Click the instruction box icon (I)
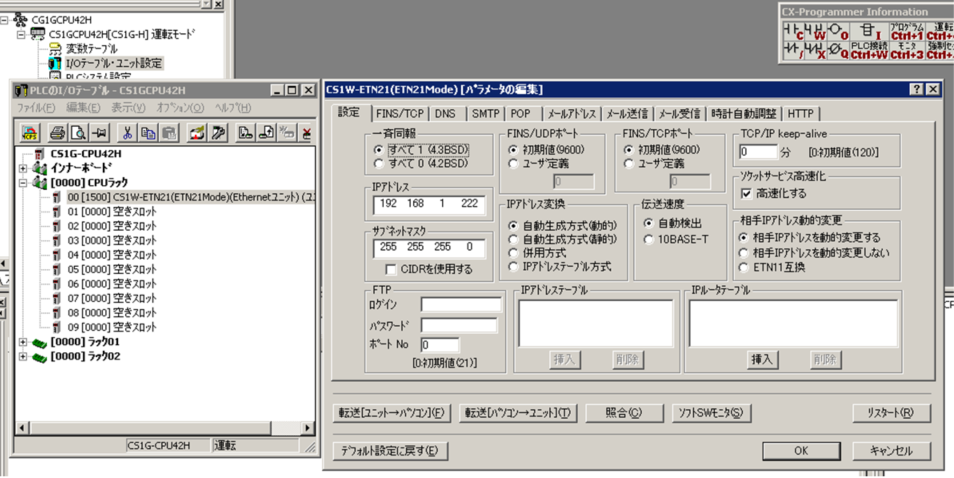 click(x=869, y=31)
